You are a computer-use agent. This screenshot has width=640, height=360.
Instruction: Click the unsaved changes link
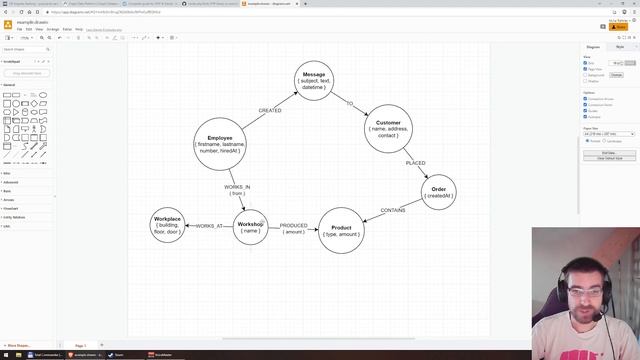(x=104, y=30)
